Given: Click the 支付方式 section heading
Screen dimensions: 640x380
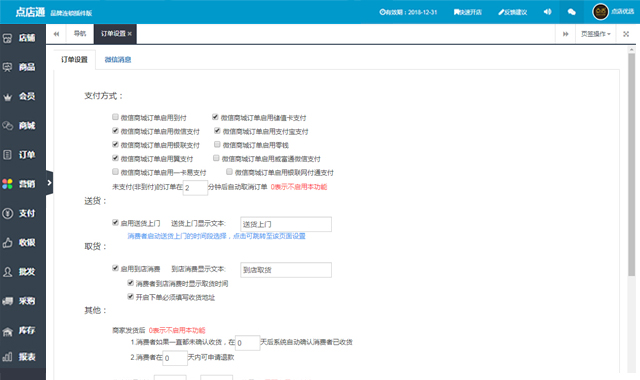Looking at the screenshot, I should [103, 96].
